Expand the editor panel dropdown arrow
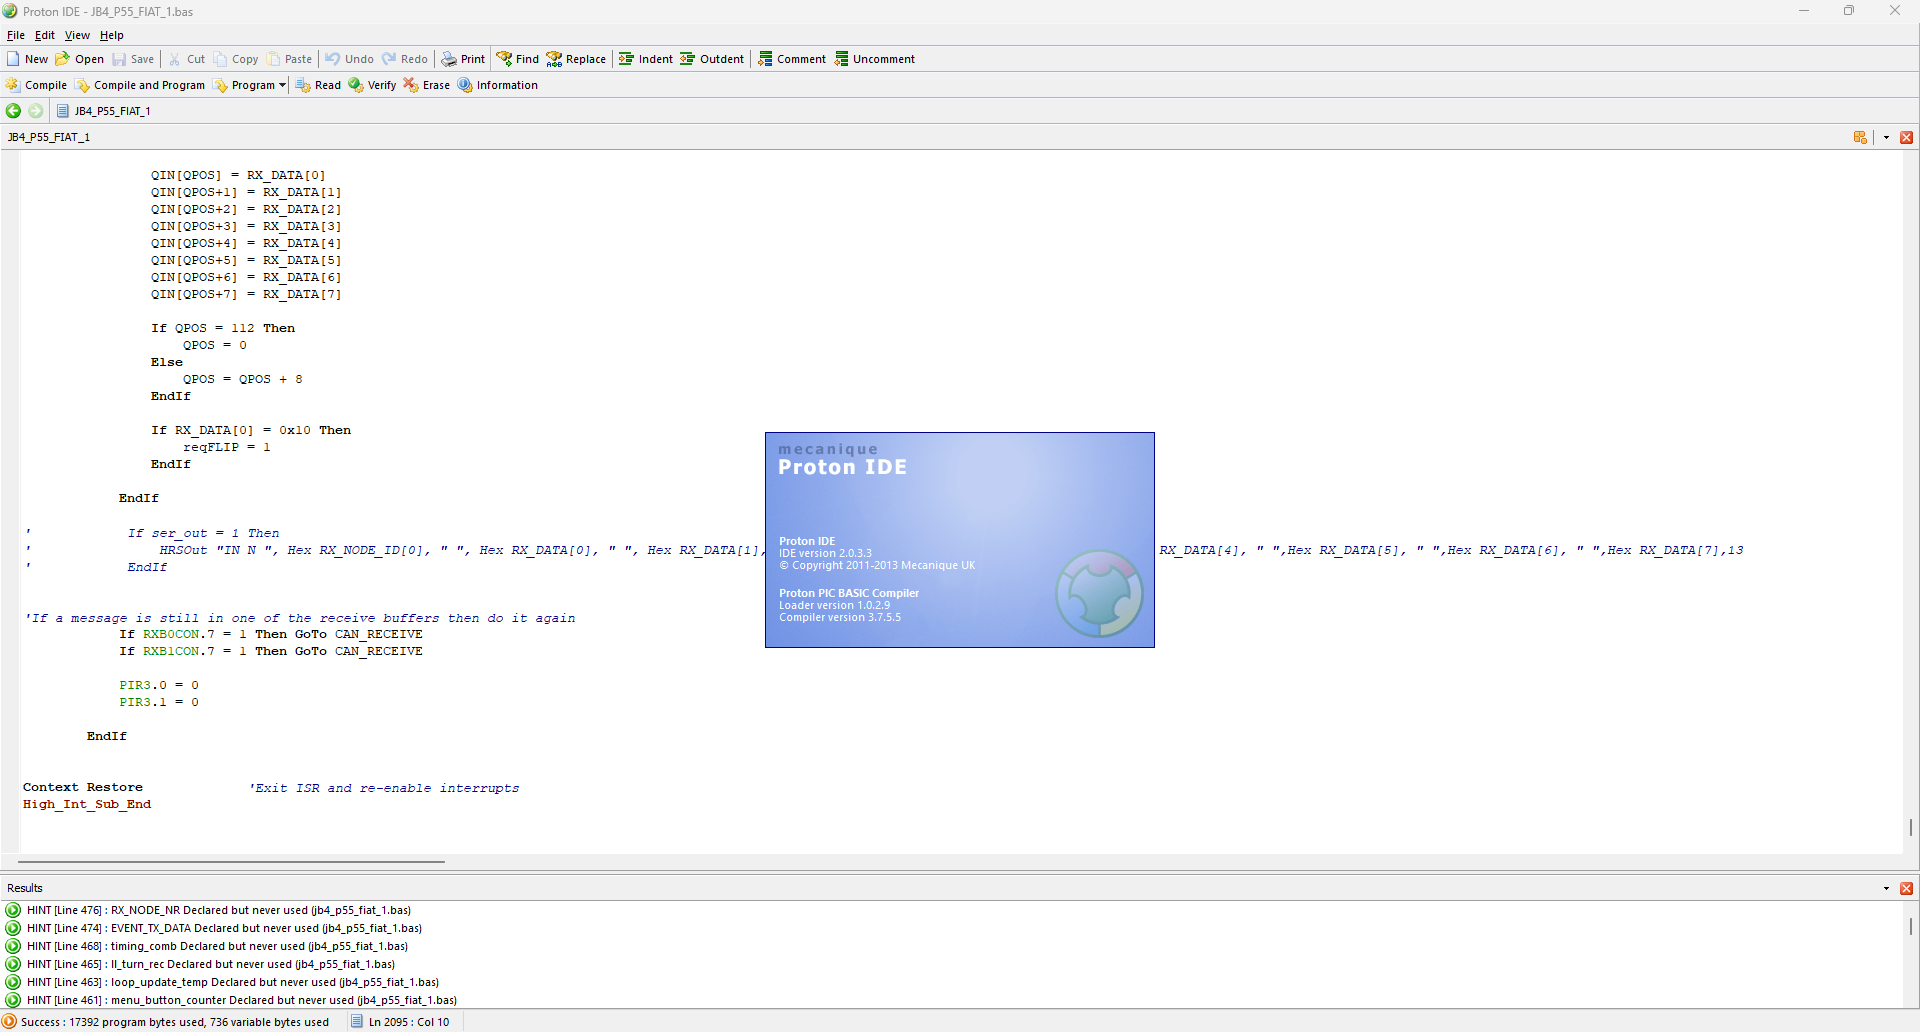Viewport: 1920px width, 1032px height. click(1886, 137)
